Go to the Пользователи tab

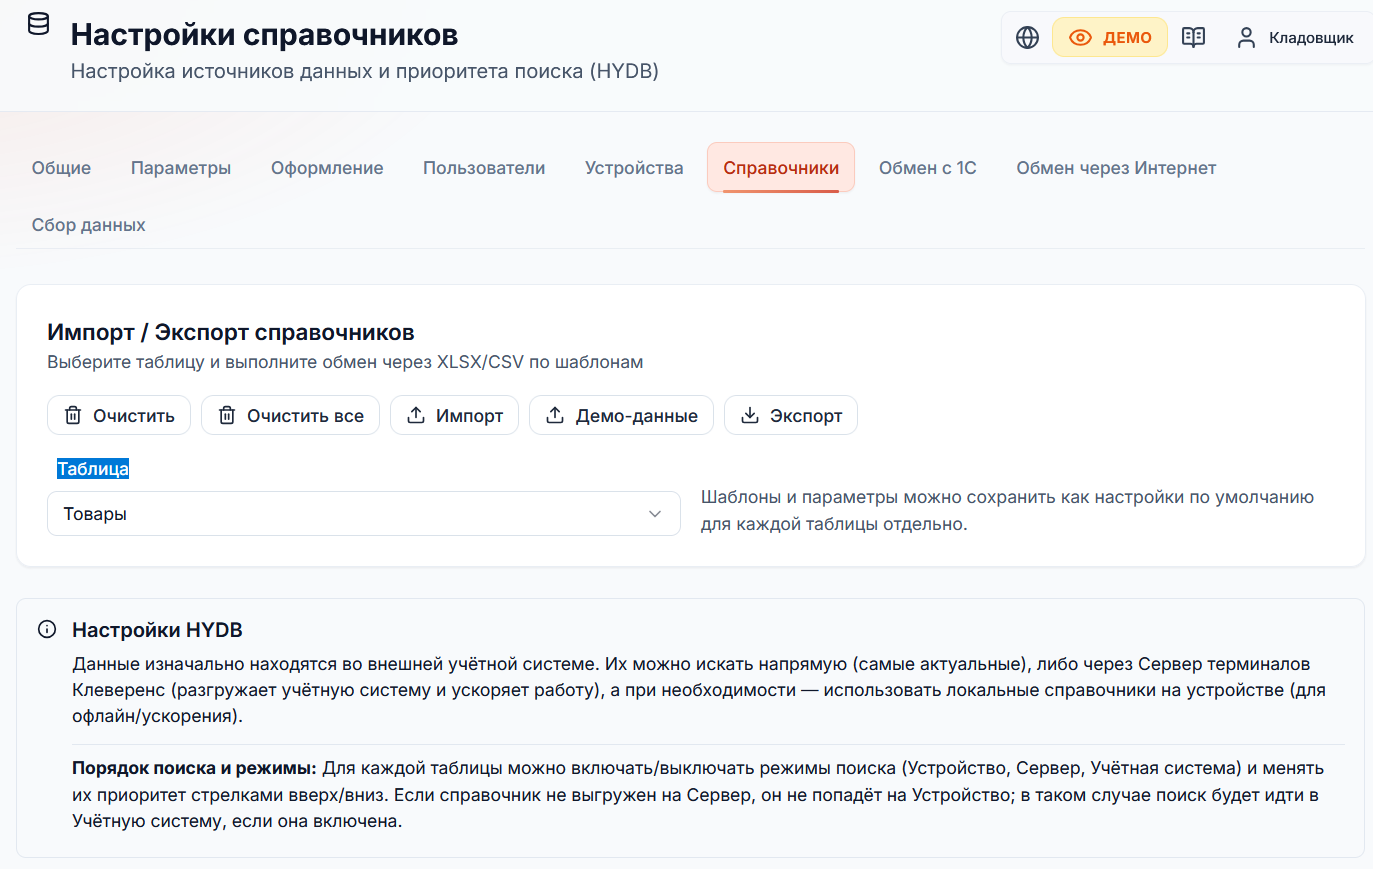point(484,168)
